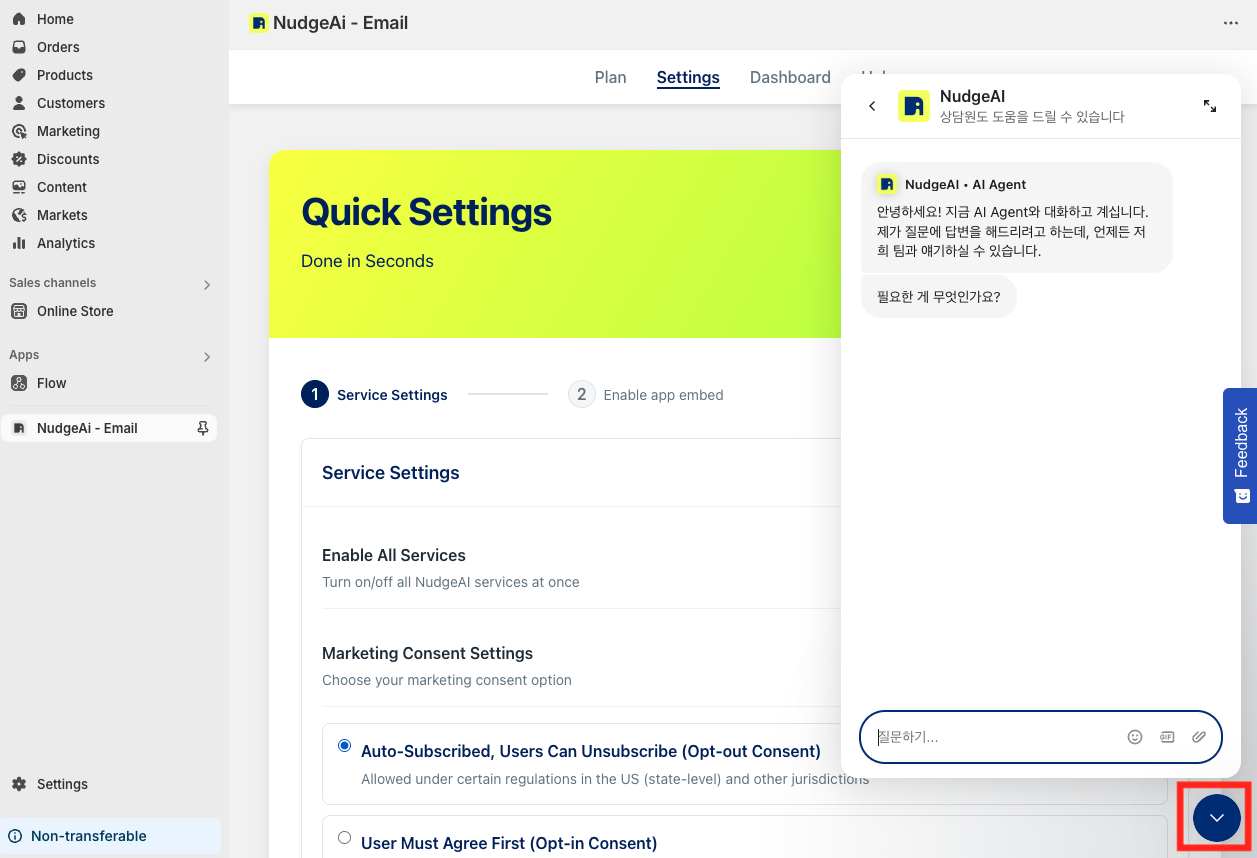Click the Online Store icon
The width and height of the screenshot is (1257, 858).
pos(19,311)
